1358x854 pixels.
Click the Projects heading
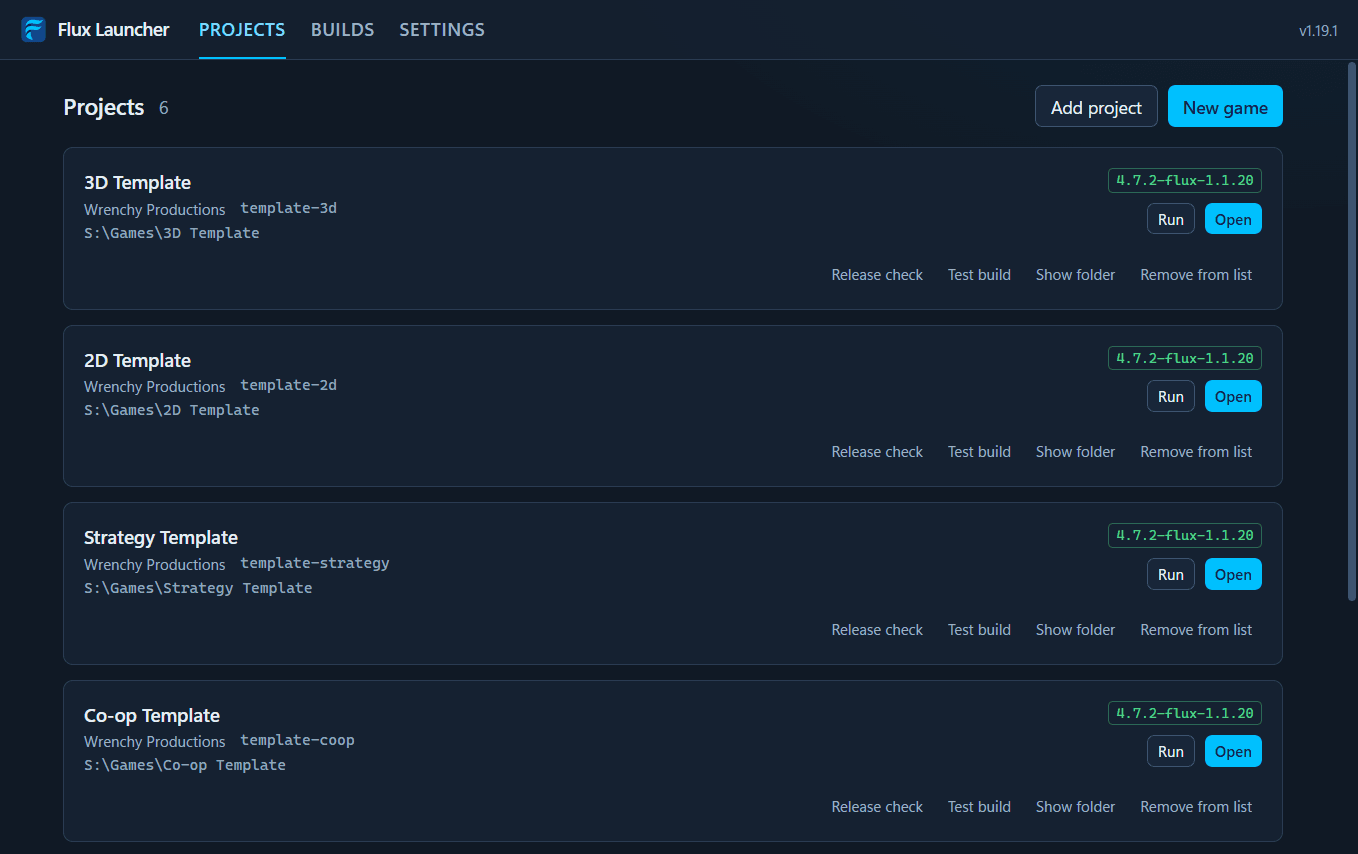[x=104, y=107]
